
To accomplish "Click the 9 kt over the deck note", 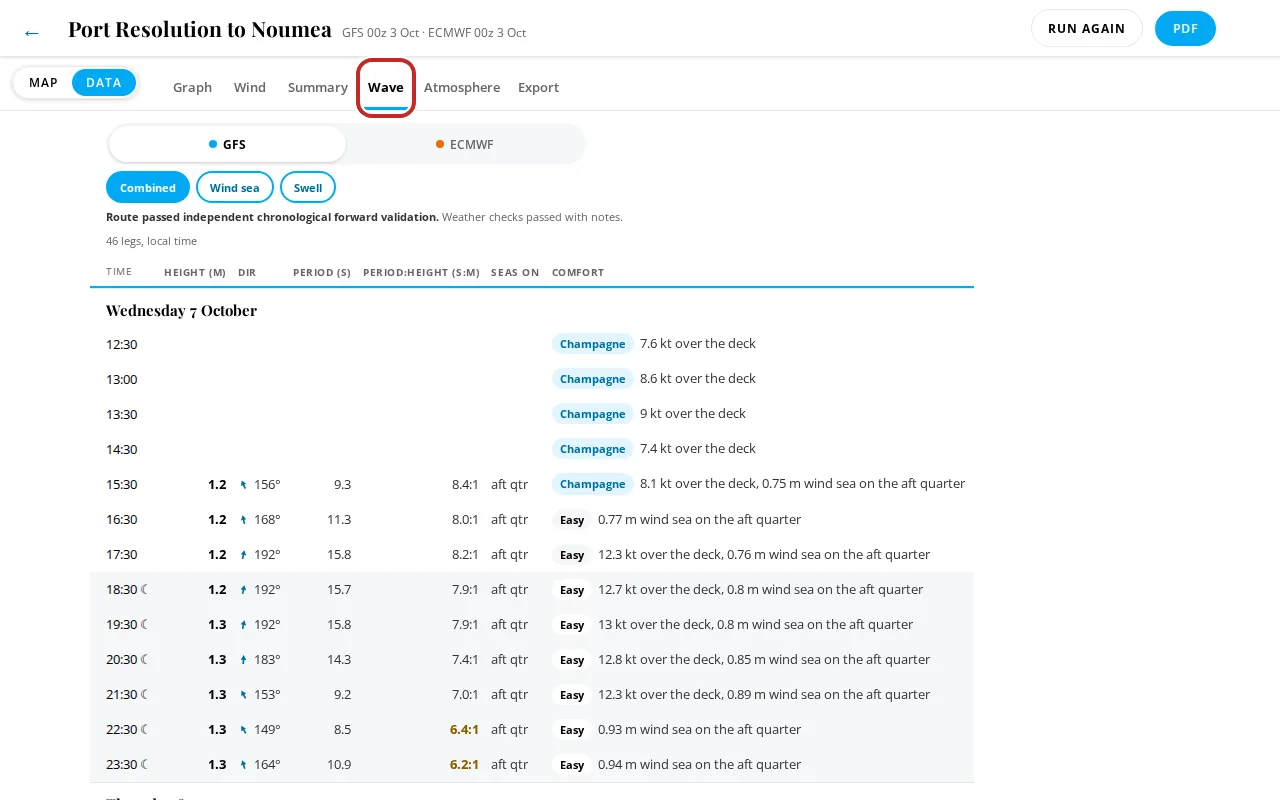I will coord(693,414).
